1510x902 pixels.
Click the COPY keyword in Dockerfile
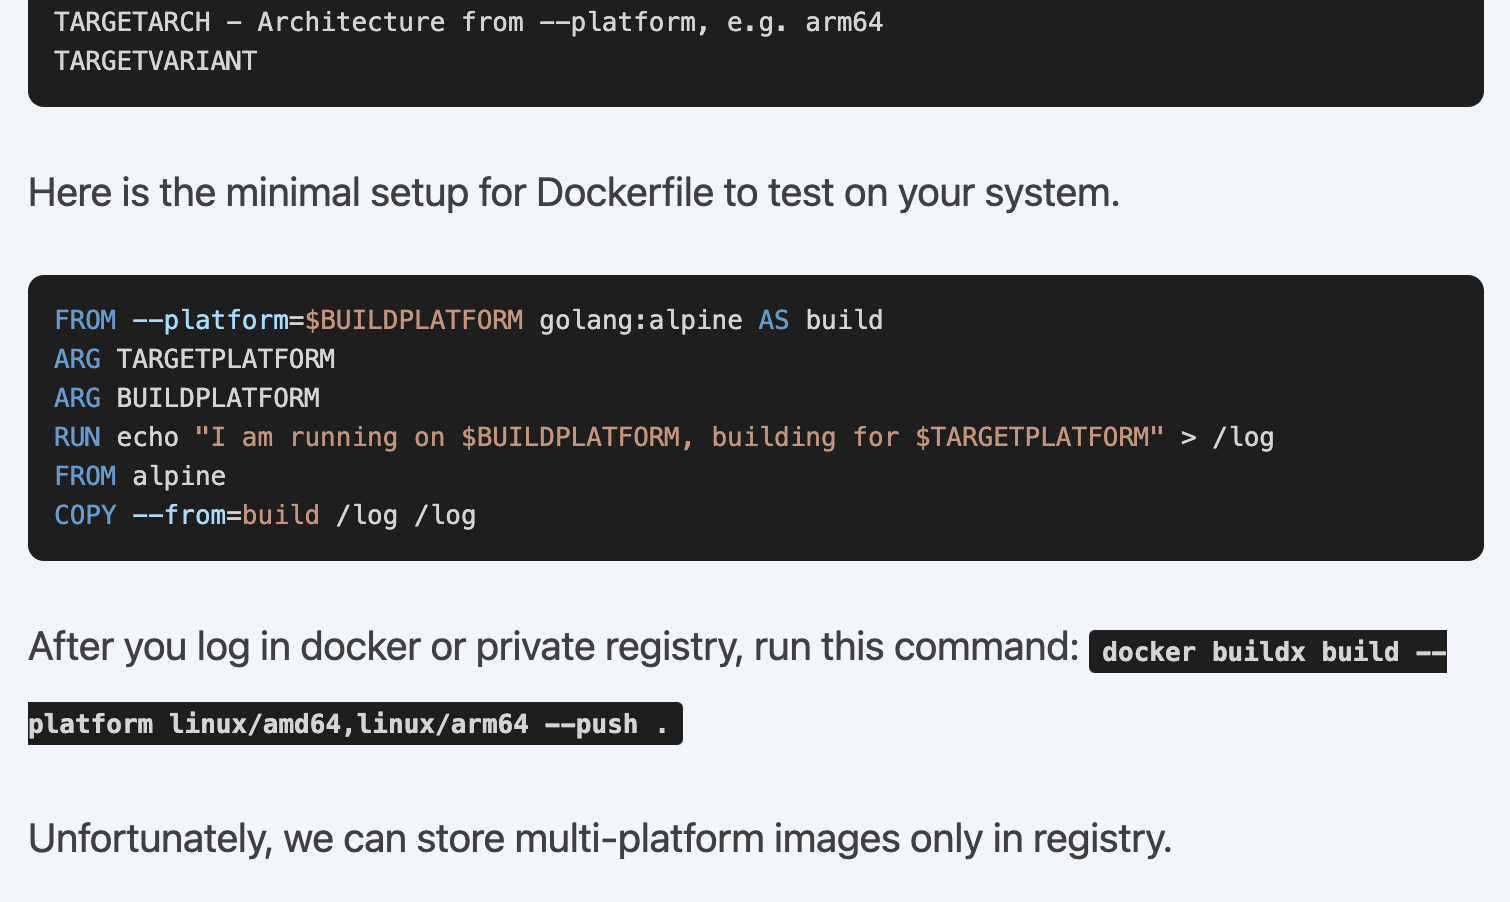85,515
